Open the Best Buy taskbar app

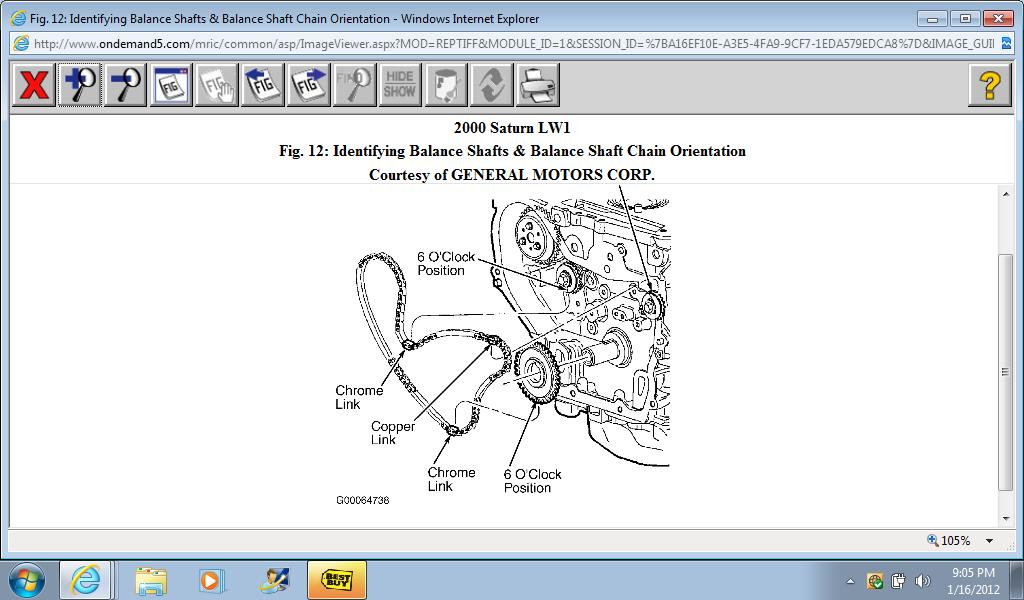[x=336, y=580]
